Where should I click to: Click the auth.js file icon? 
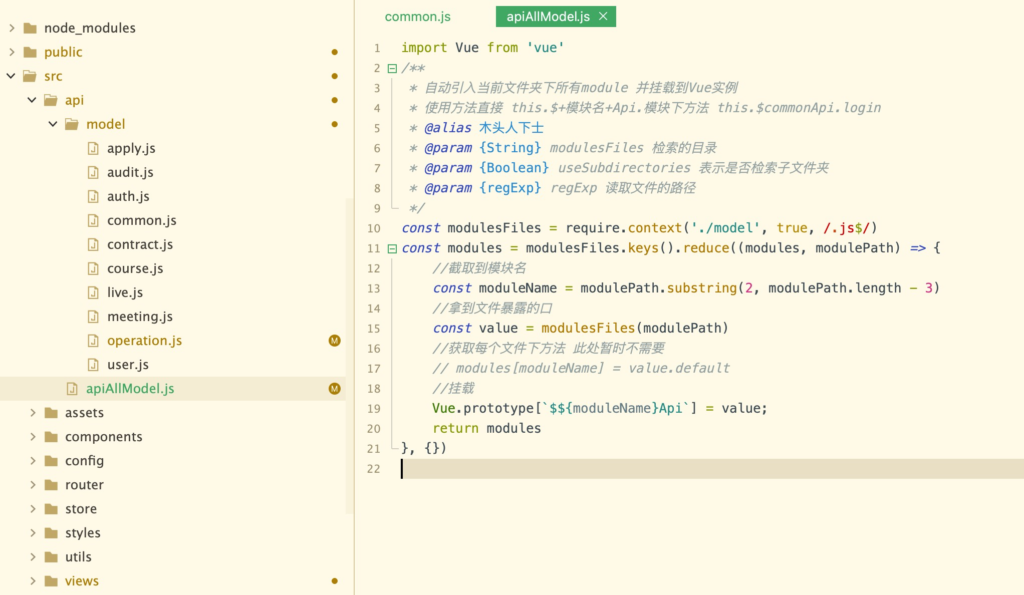click(93, 196)
